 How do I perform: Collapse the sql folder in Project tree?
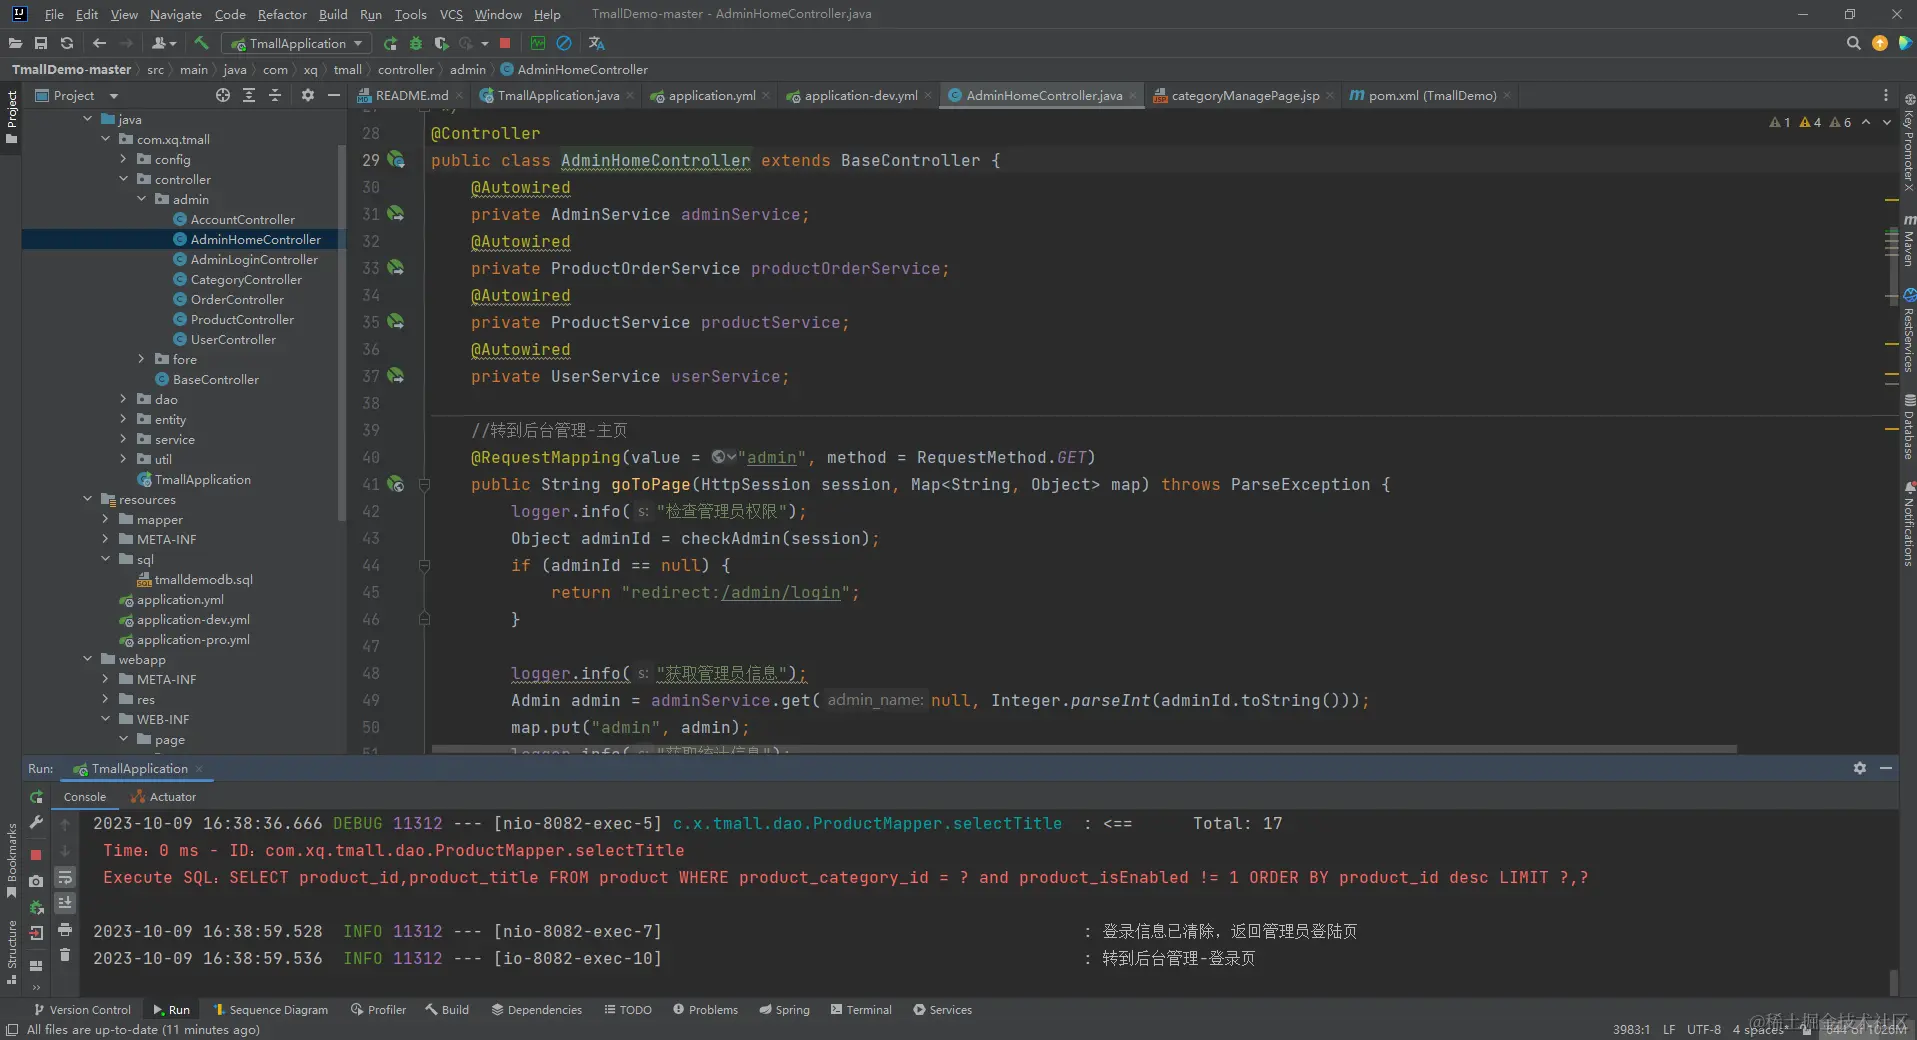click(x=106, y=559)
